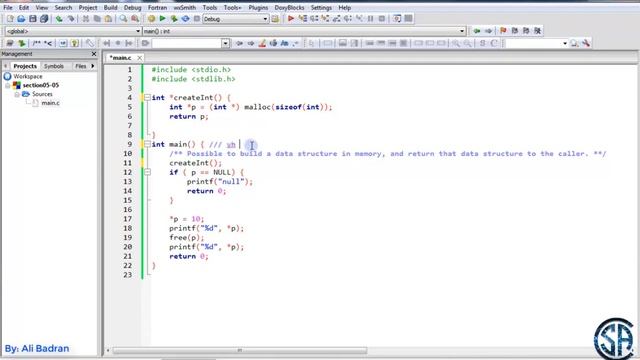Click the Paste icon

108,19
